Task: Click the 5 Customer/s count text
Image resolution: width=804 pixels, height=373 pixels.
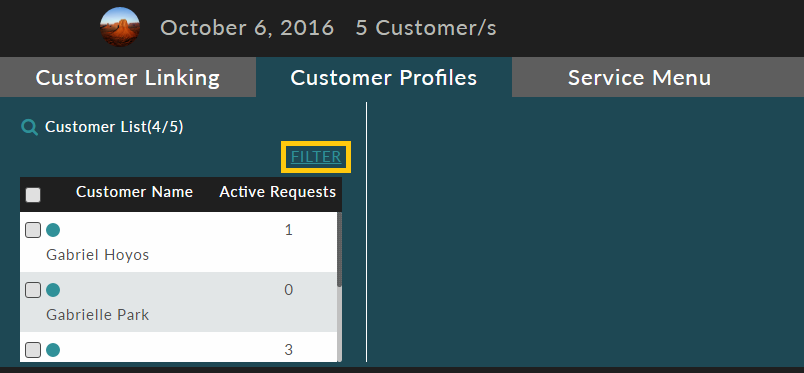Action: [x=426, y=28]
